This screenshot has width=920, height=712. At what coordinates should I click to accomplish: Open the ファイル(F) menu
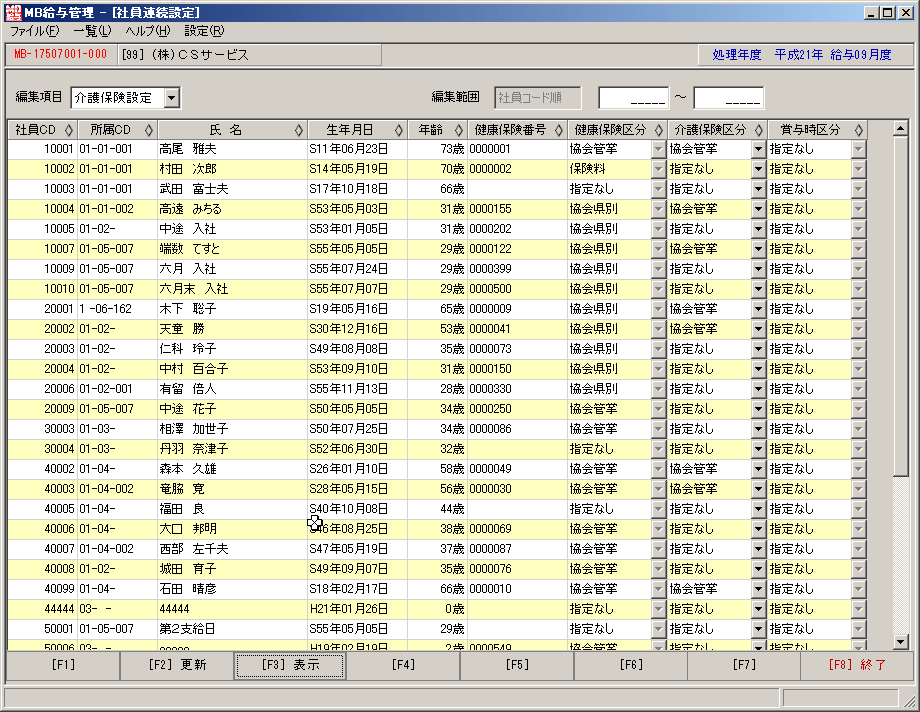coord(35,31)
